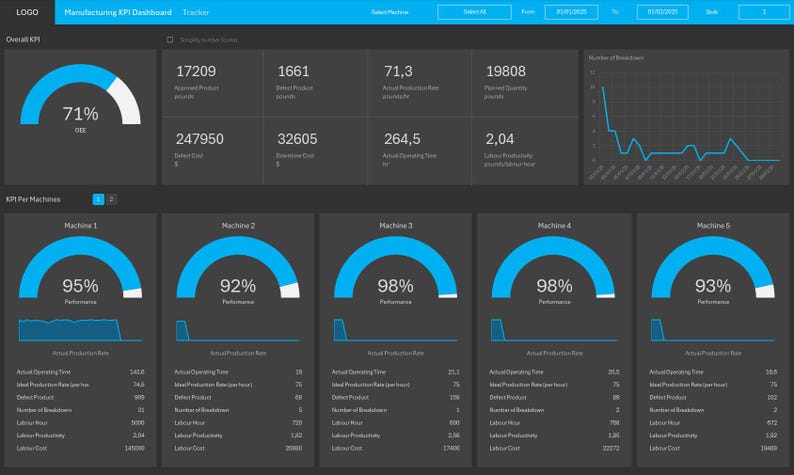Viewport: 794px width, 475px height.
Task: Select Machine 3 Defect Product row
Action: tap(395, 398)
